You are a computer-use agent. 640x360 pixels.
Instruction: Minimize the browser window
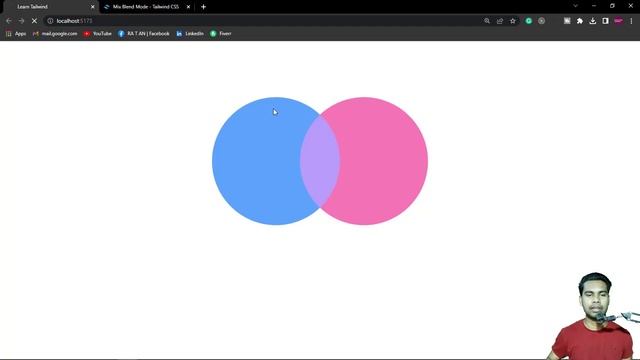pyautogui.click(x=594, y=6)
